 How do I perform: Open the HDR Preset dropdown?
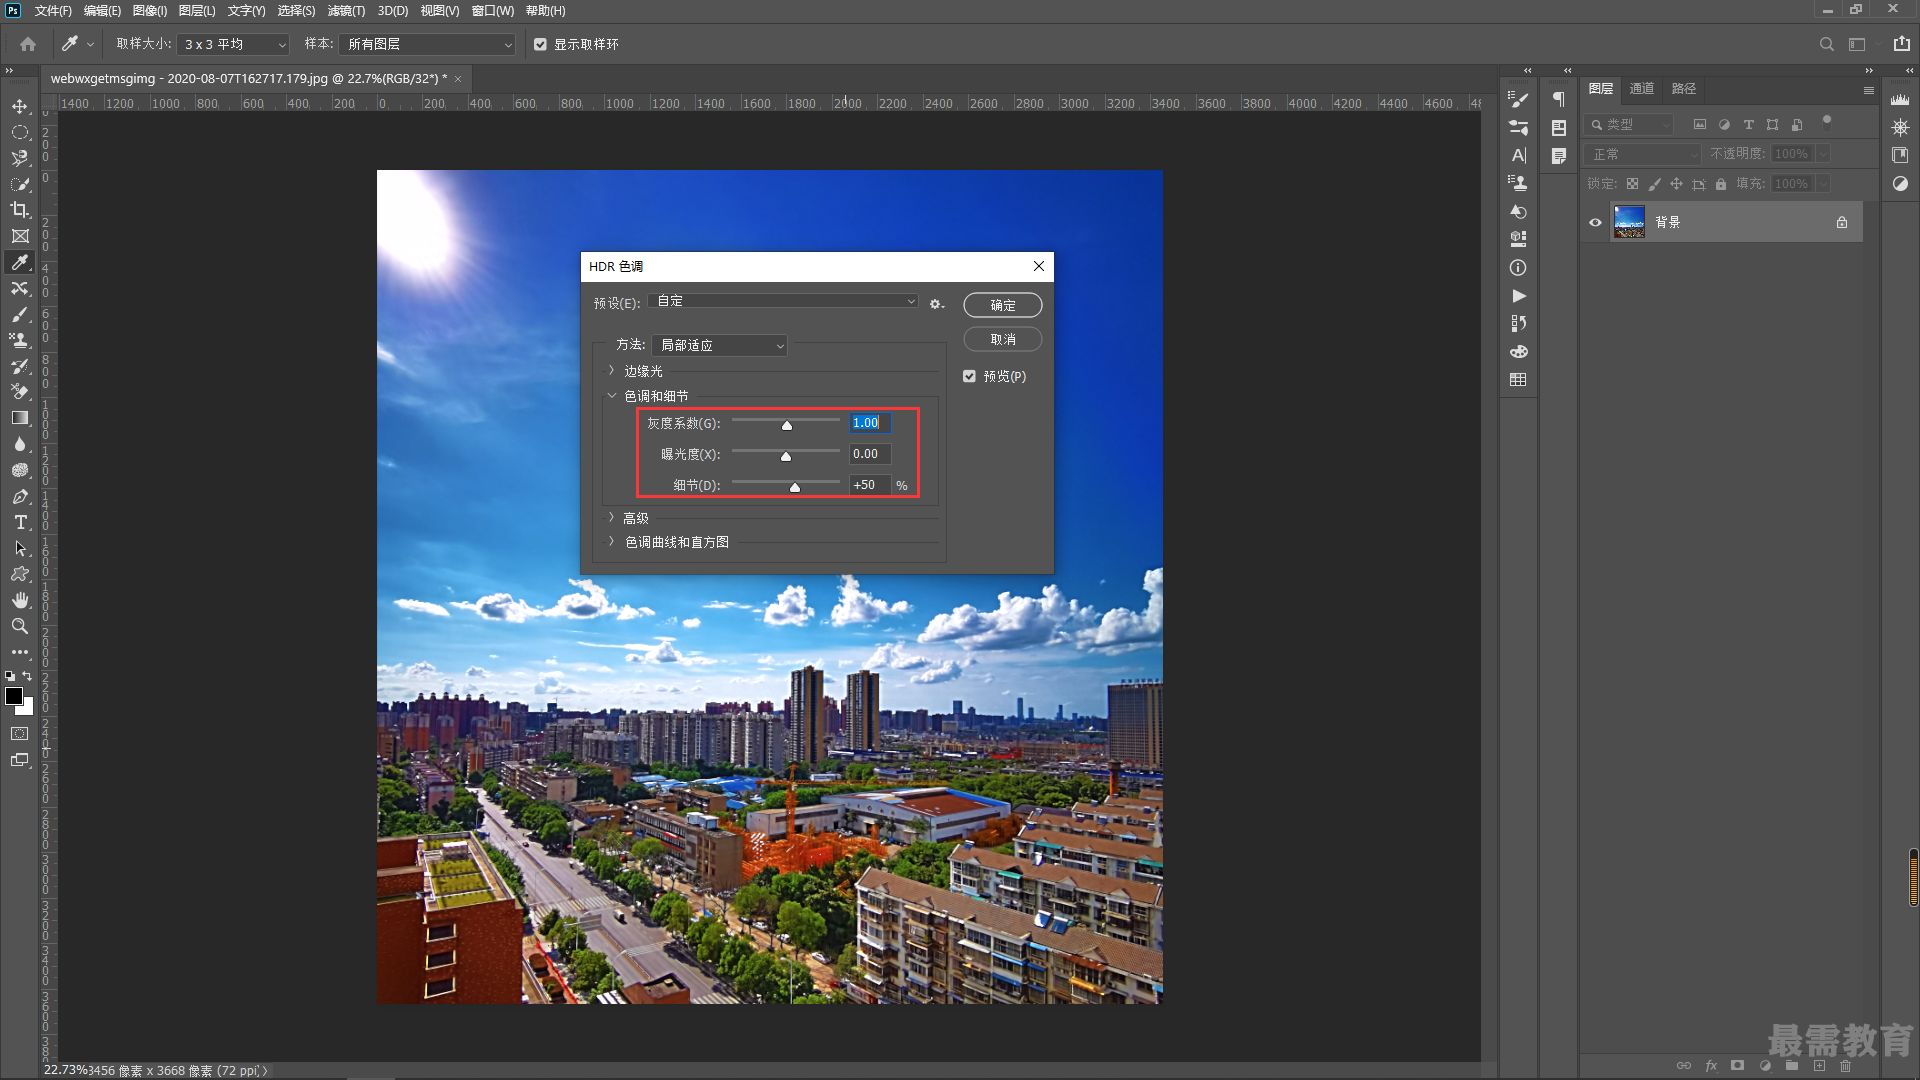coord(783,301)
